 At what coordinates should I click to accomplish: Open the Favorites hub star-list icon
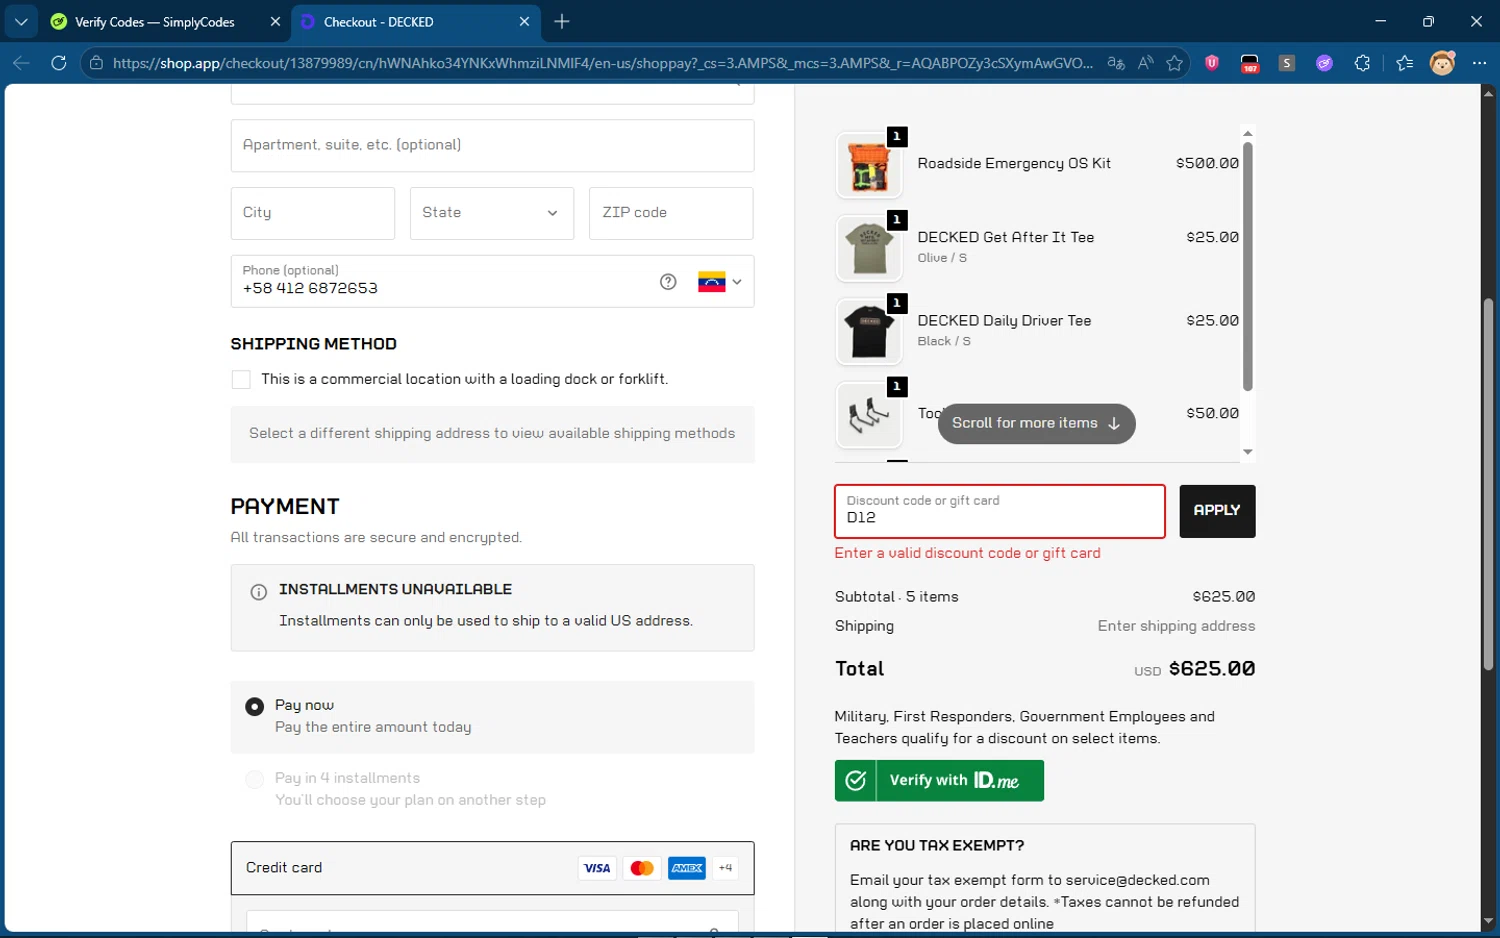tap(1405, 63)
